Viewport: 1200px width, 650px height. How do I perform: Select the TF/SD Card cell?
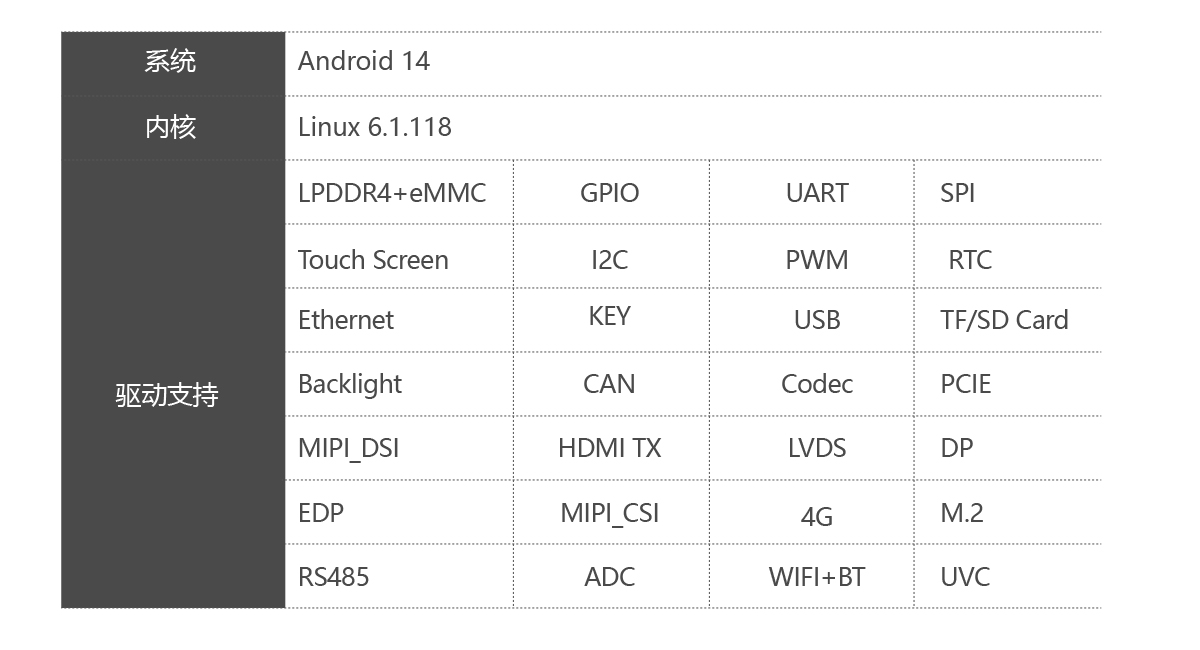pyautogui.click(x=1004, y=320)
